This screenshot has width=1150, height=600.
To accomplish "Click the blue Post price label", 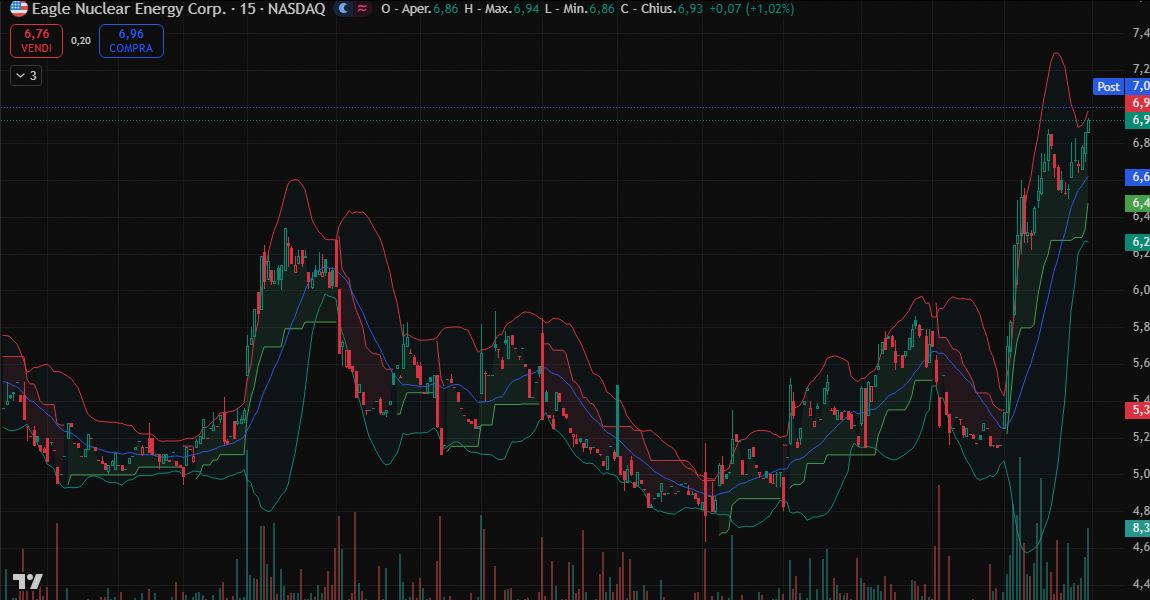I will pos(1108,87).
